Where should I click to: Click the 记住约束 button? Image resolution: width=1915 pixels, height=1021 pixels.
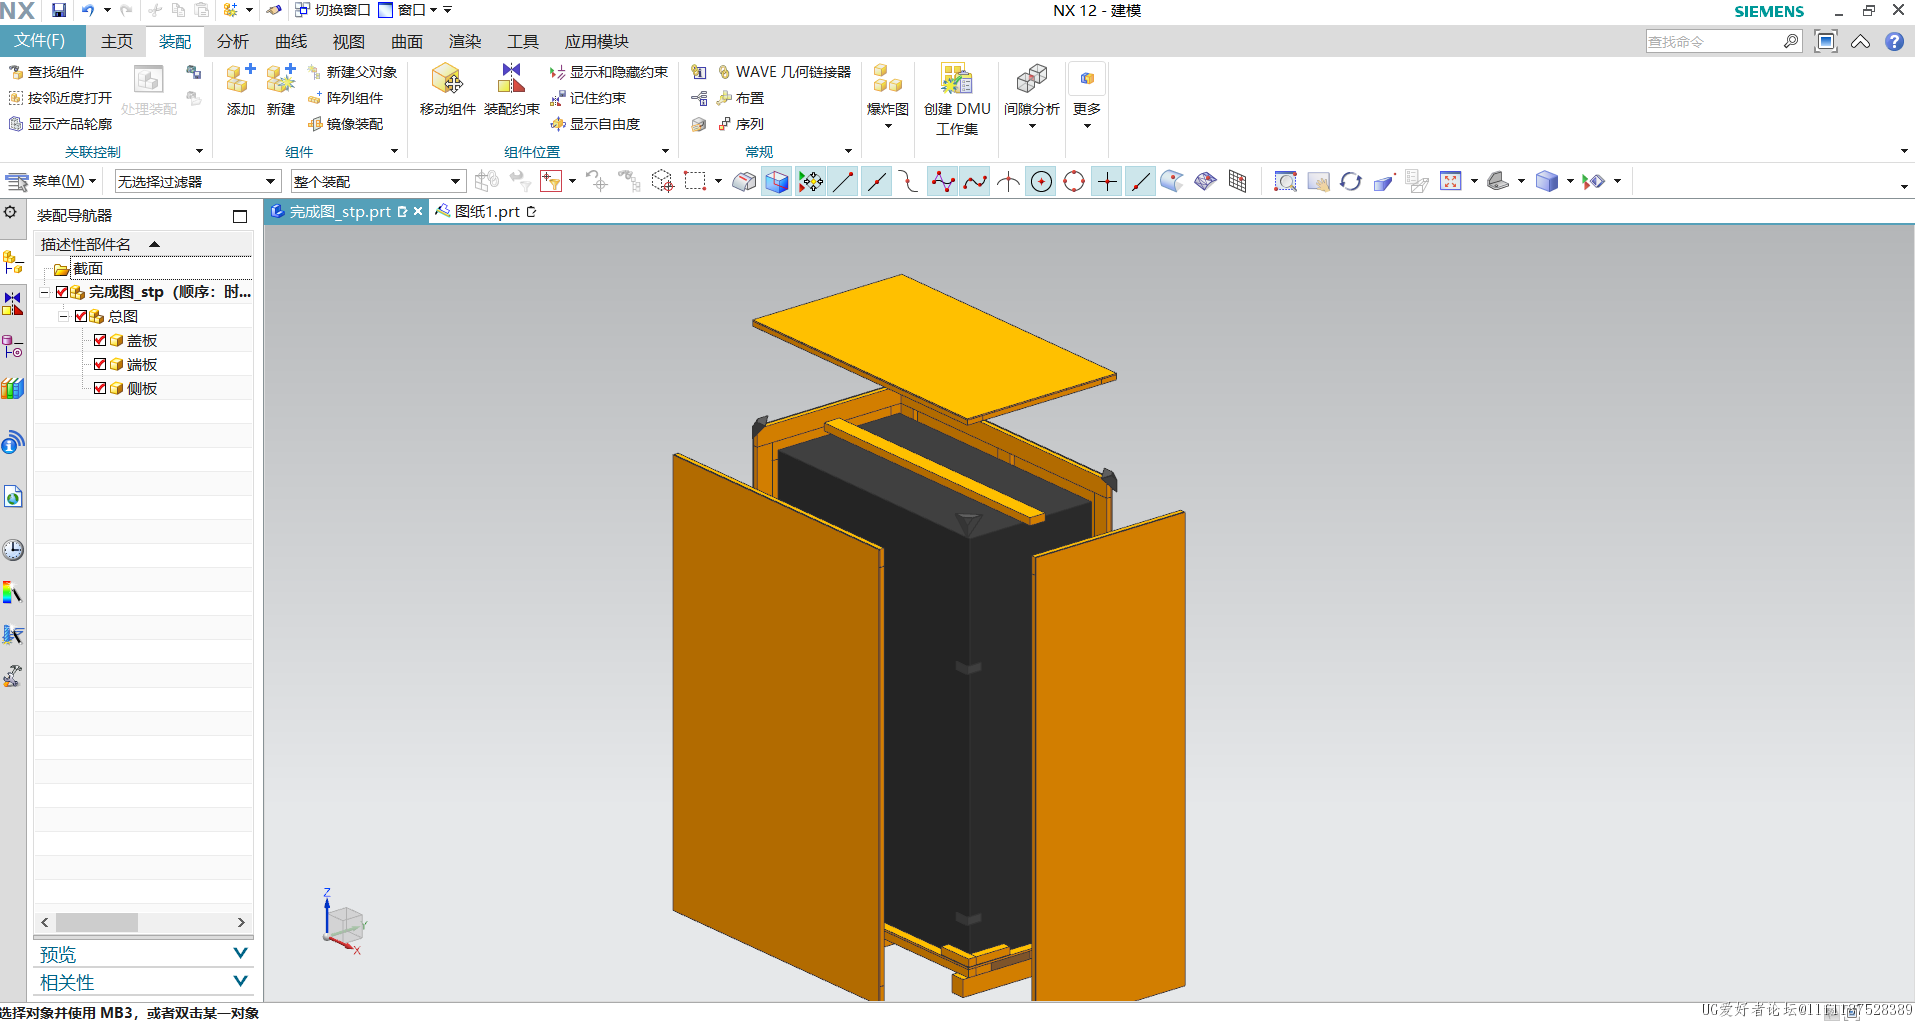pyautogui.click(x=588, y=98)
